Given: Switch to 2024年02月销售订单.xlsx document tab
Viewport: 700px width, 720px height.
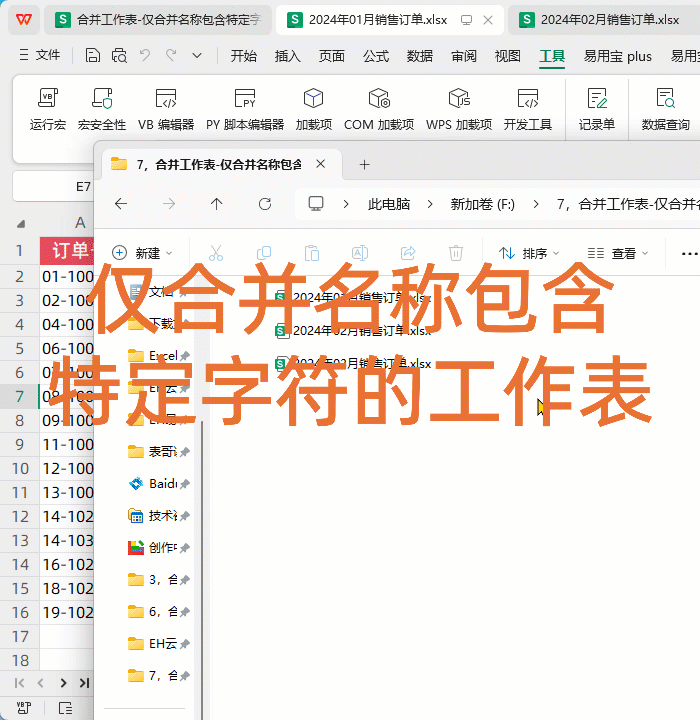Looking at the screenshot, I should click(604, 20).
